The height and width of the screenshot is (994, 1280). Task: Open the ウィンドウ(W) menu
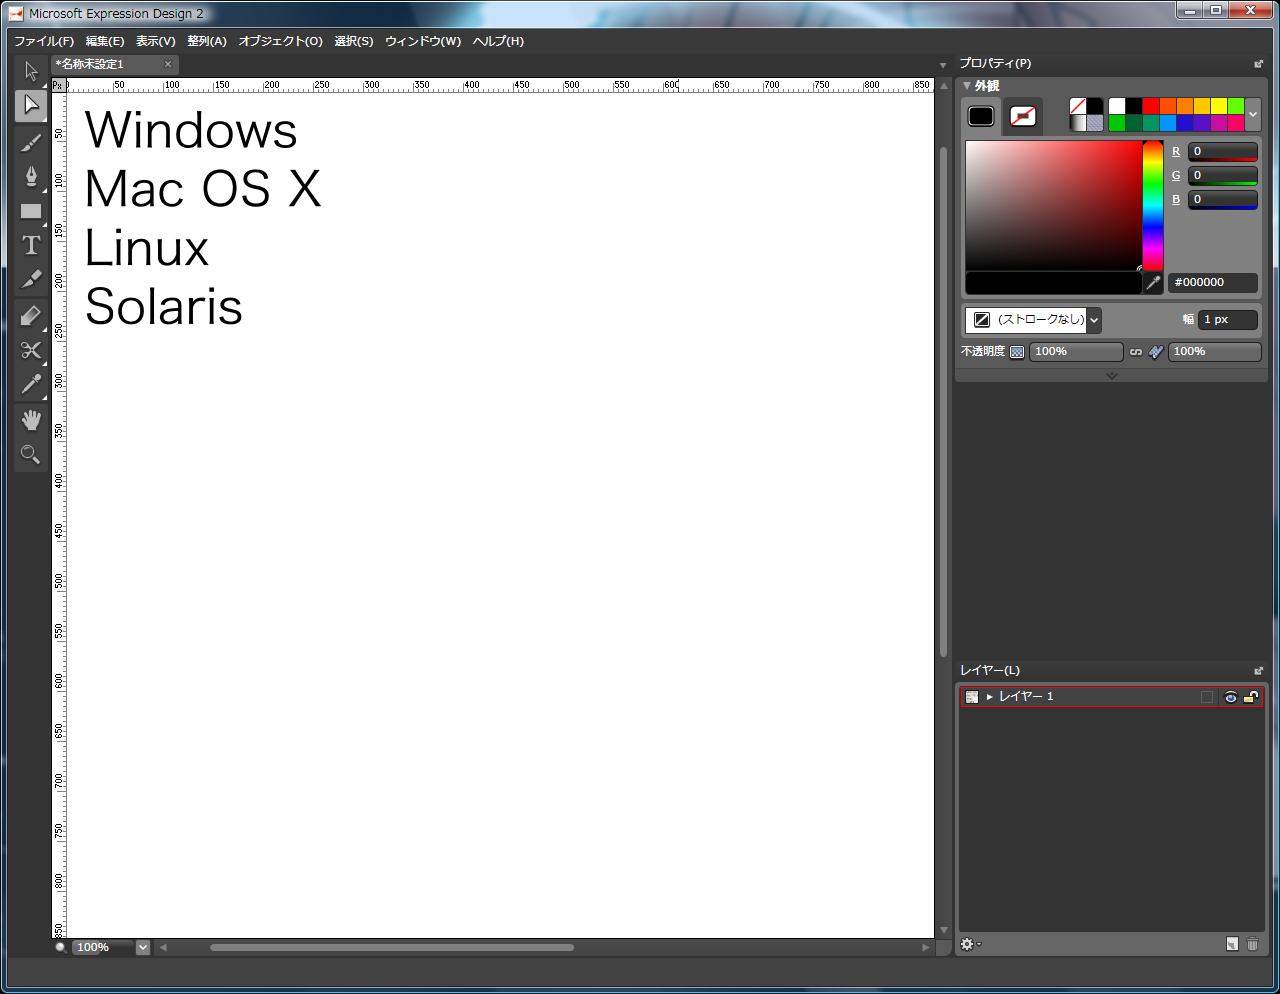coord(423,41)
